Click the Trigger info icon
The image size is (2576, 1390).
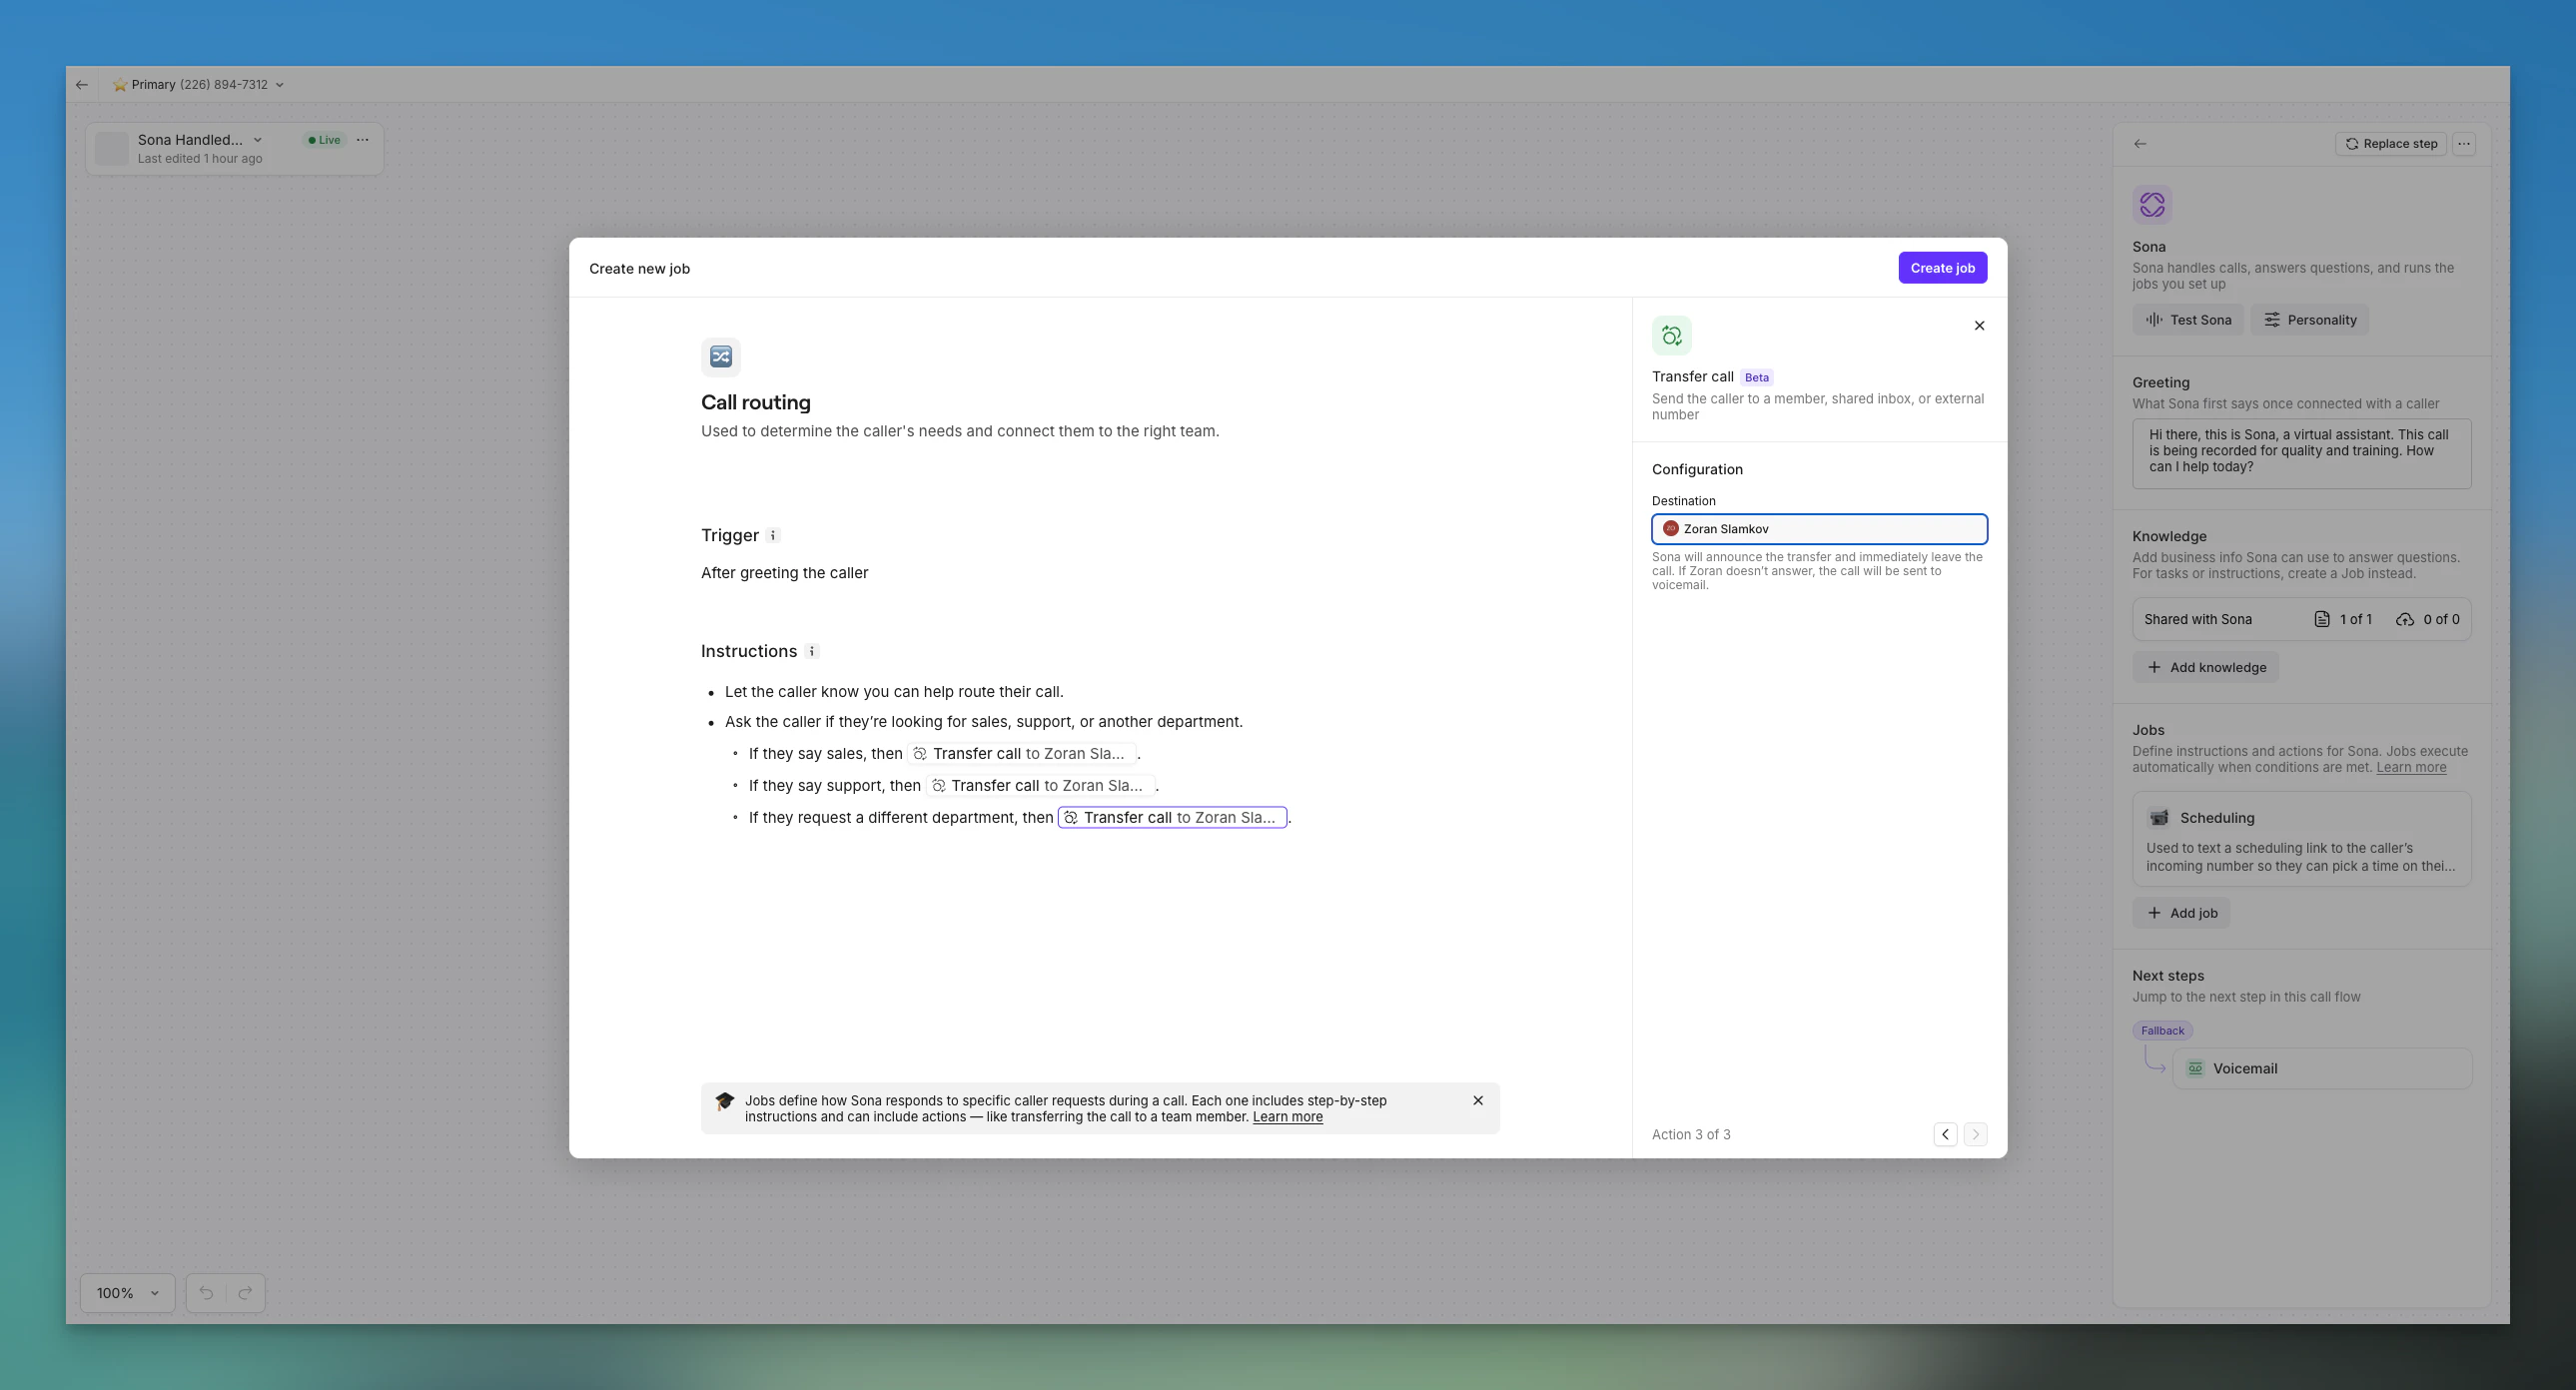click(773, 536)
